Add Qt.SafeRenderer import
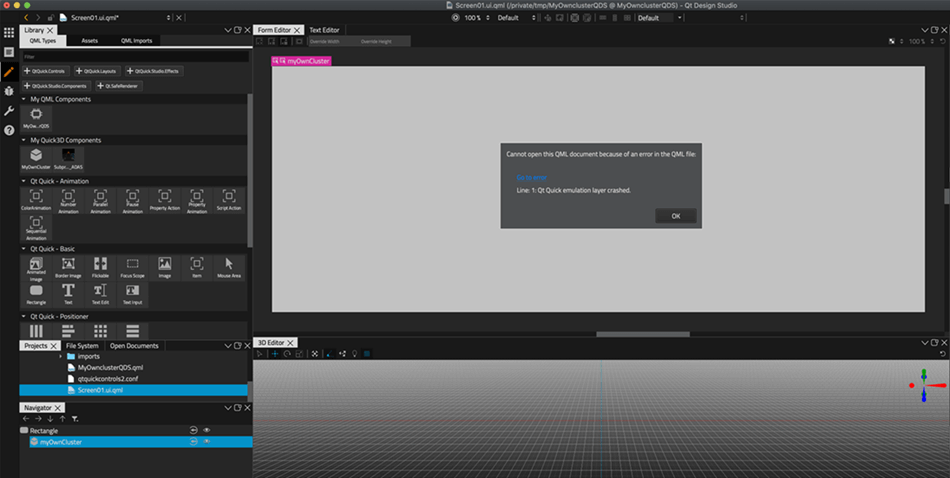Image resolution: width=950 pixels, height=478 pixels. coord(119,86)
